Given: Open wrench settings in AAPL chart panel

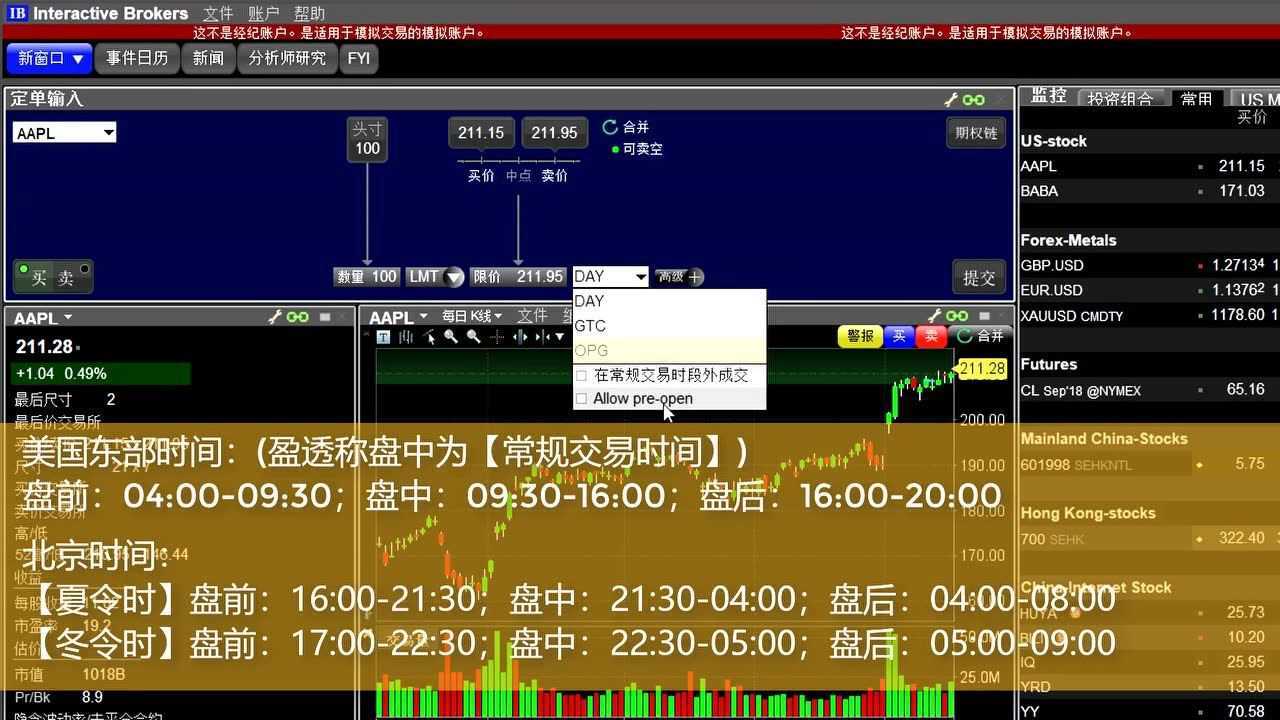Looking at the screenshot, I should click(935, 316).
